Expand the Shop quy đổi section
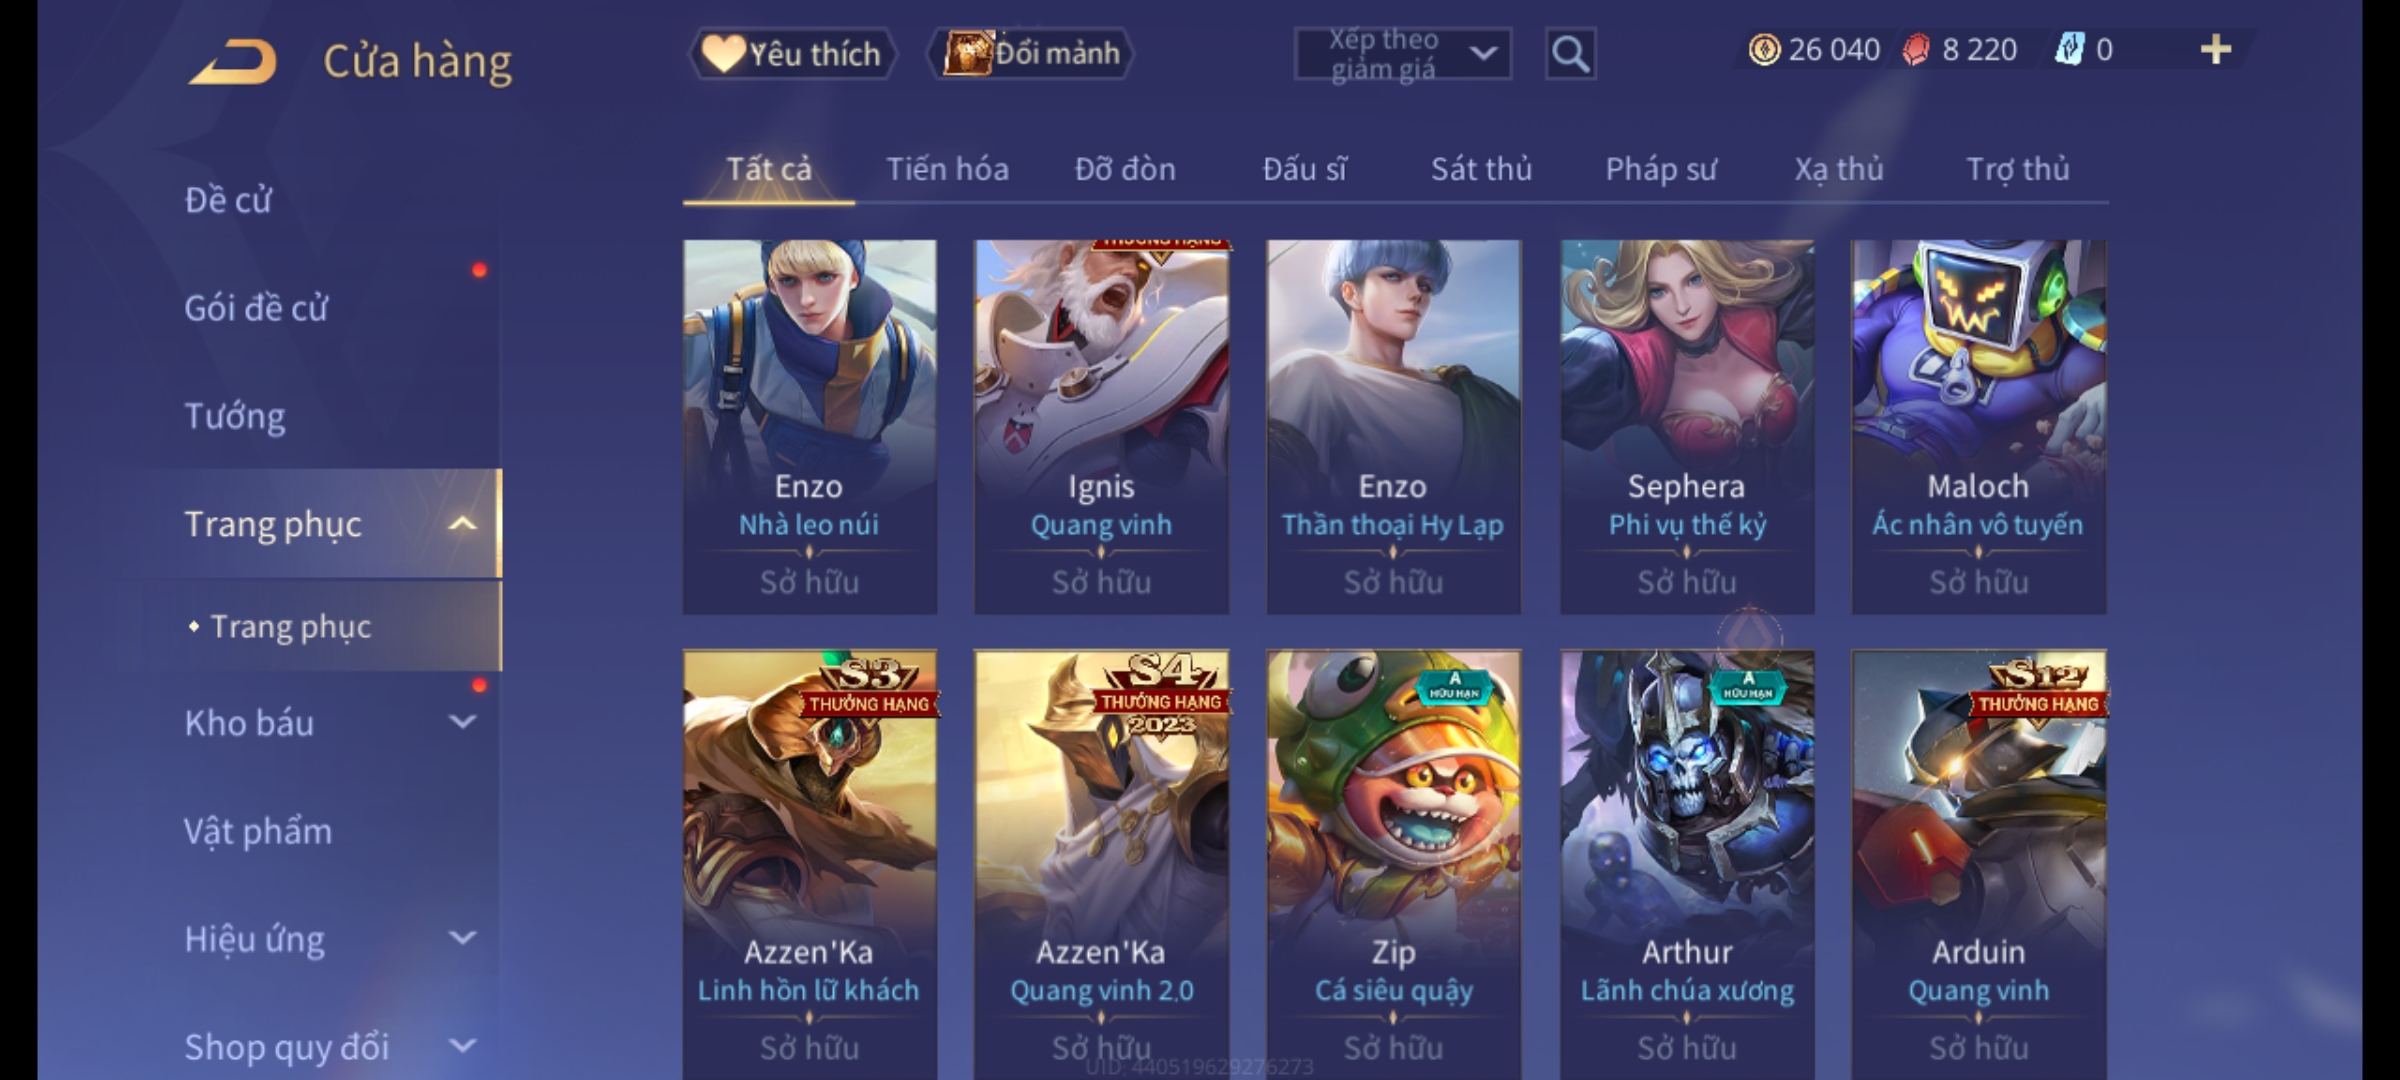This screenshot has width=2400, height=1080. click(x=462, y=1046)
